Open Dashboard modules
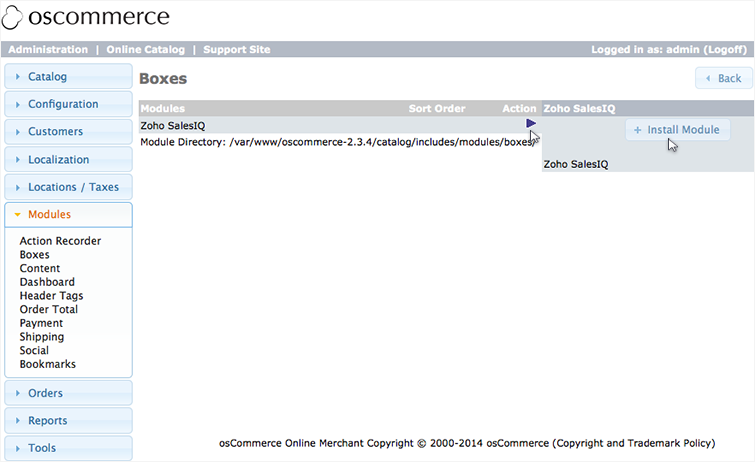 (x=47, y=282)
